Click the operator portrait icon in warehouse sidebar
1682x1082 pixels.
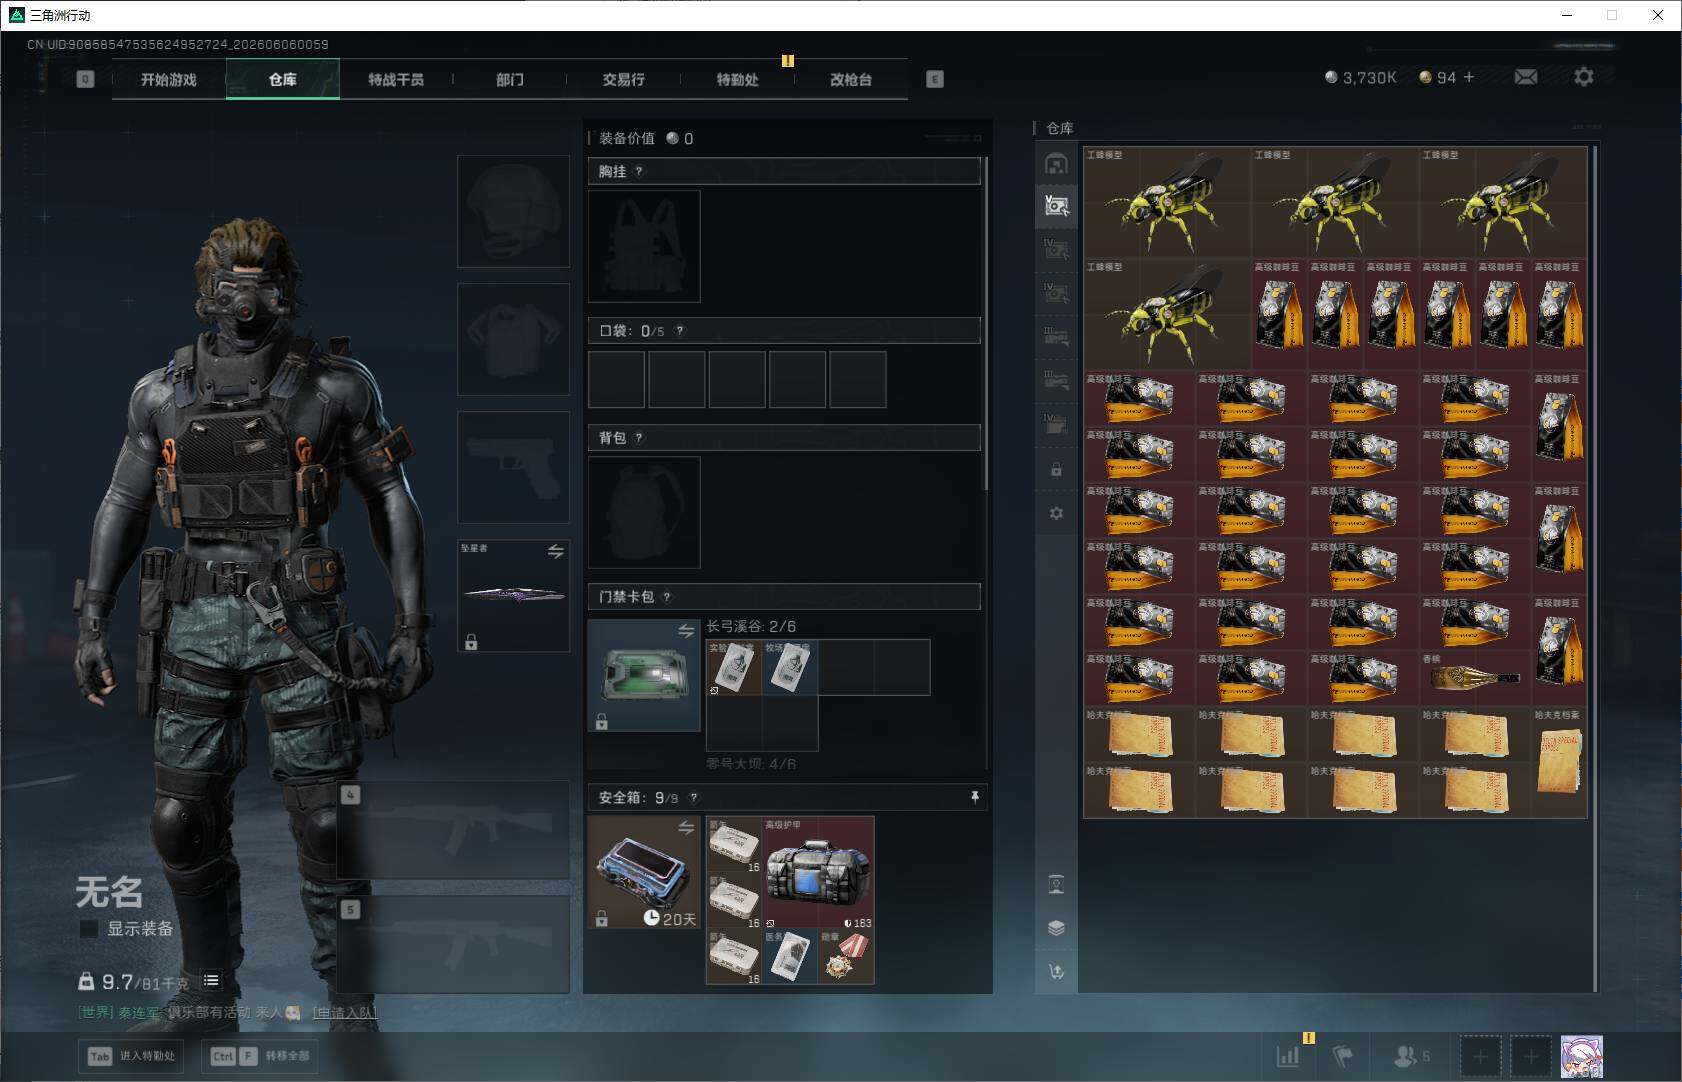tap(1056, 884)
